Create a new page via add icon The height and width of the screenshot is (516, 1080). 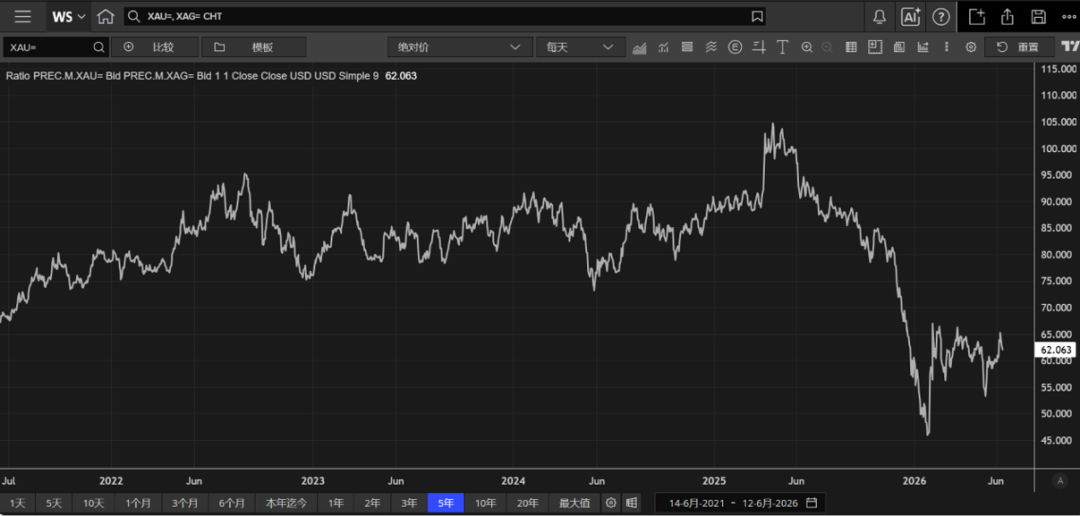[976, 17]
